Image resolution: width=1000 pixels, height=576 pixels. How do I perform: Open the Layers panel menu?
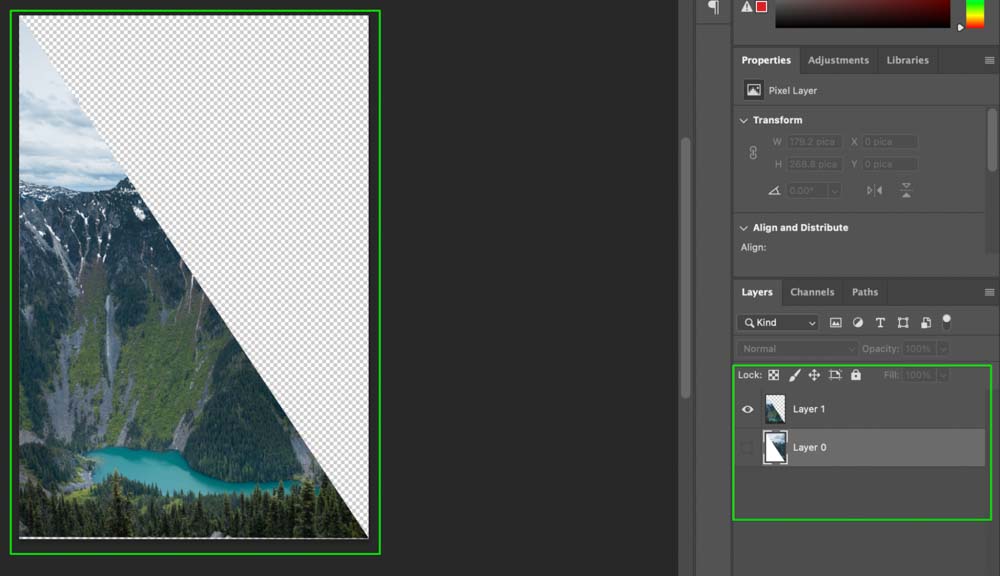(990, 292)
